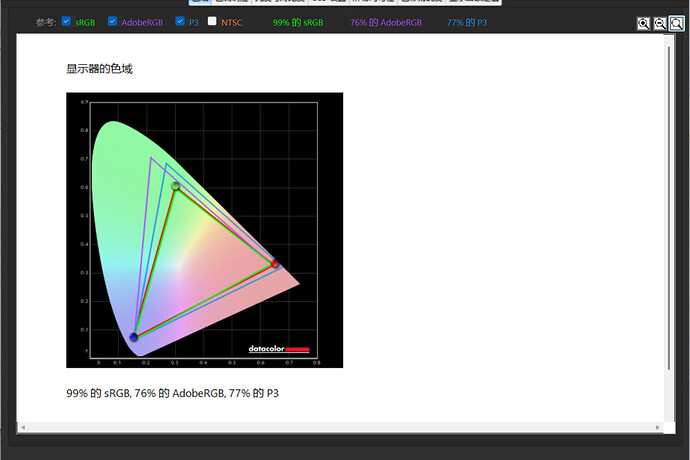Click the fit-to-window zoom icon
The width and height of the screenshot is (690, 460).
tap(676, 23)
